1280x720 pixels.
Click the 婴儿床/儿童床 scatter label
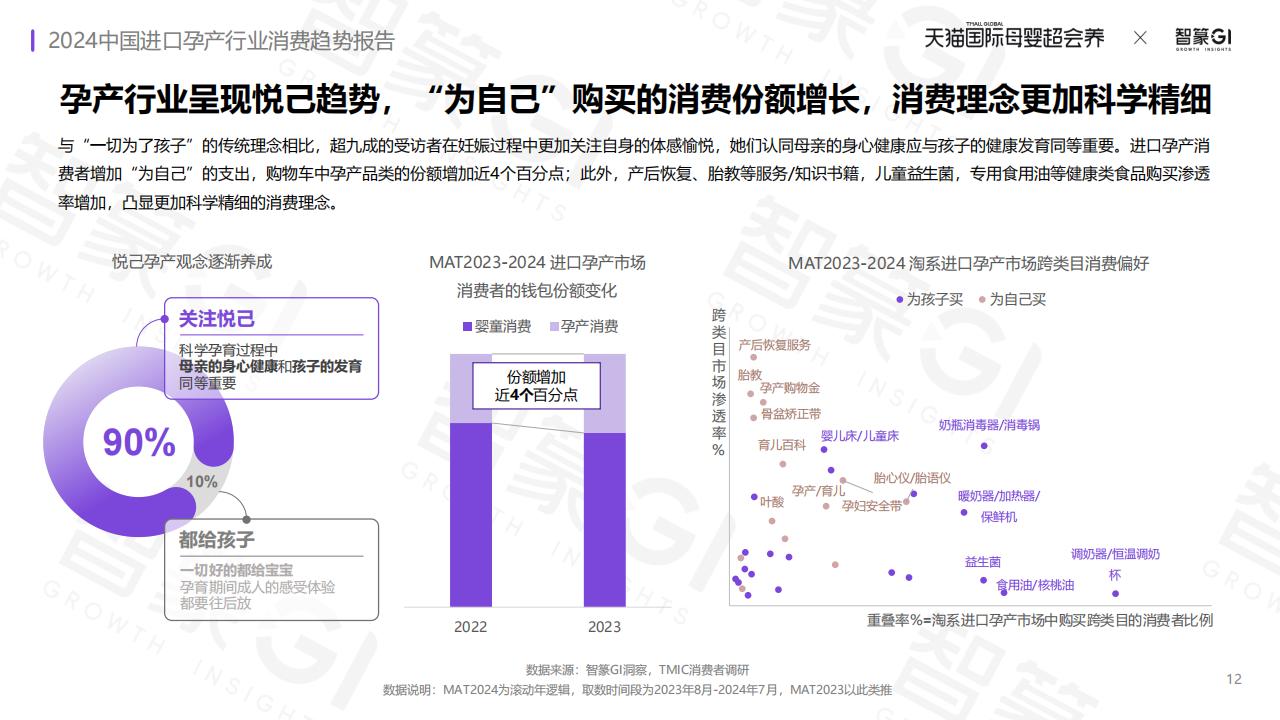click(x=860, y=436)
